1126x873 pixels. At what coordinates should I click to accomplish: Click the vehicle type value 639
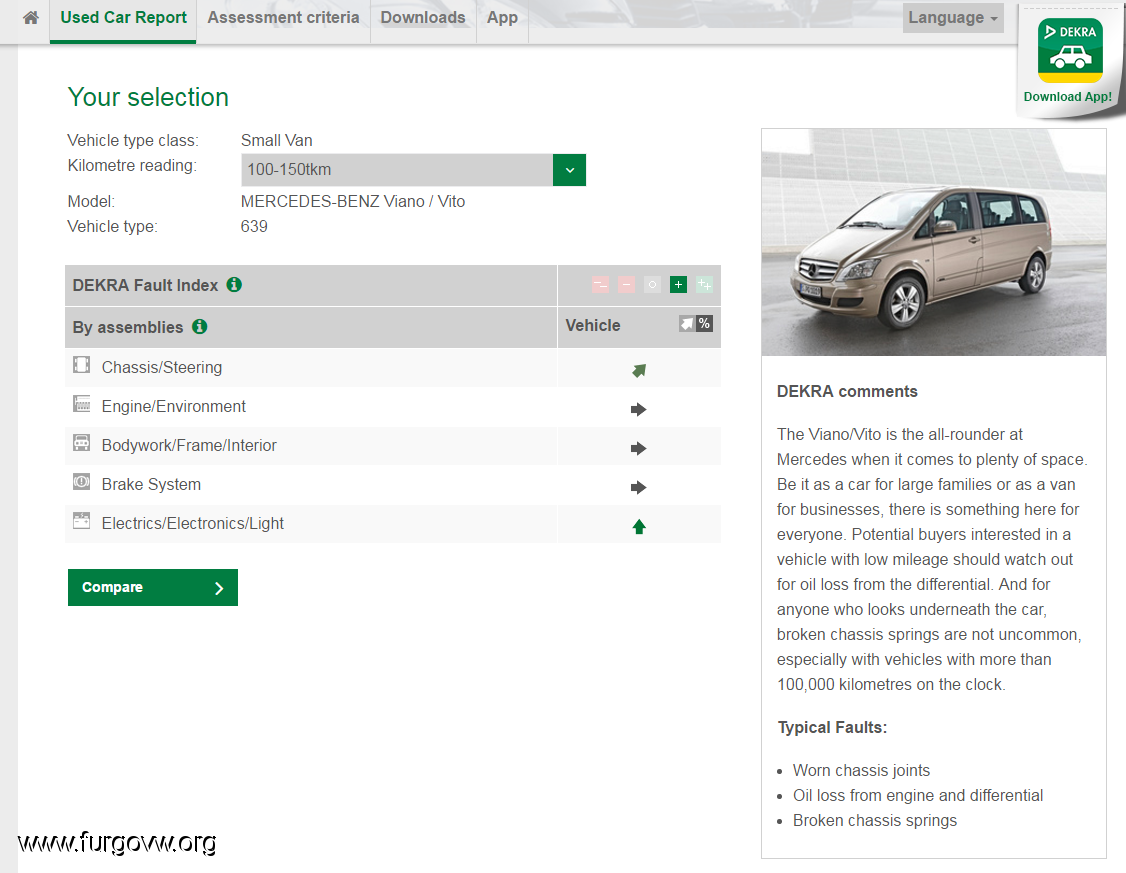[x=254, y=227]
